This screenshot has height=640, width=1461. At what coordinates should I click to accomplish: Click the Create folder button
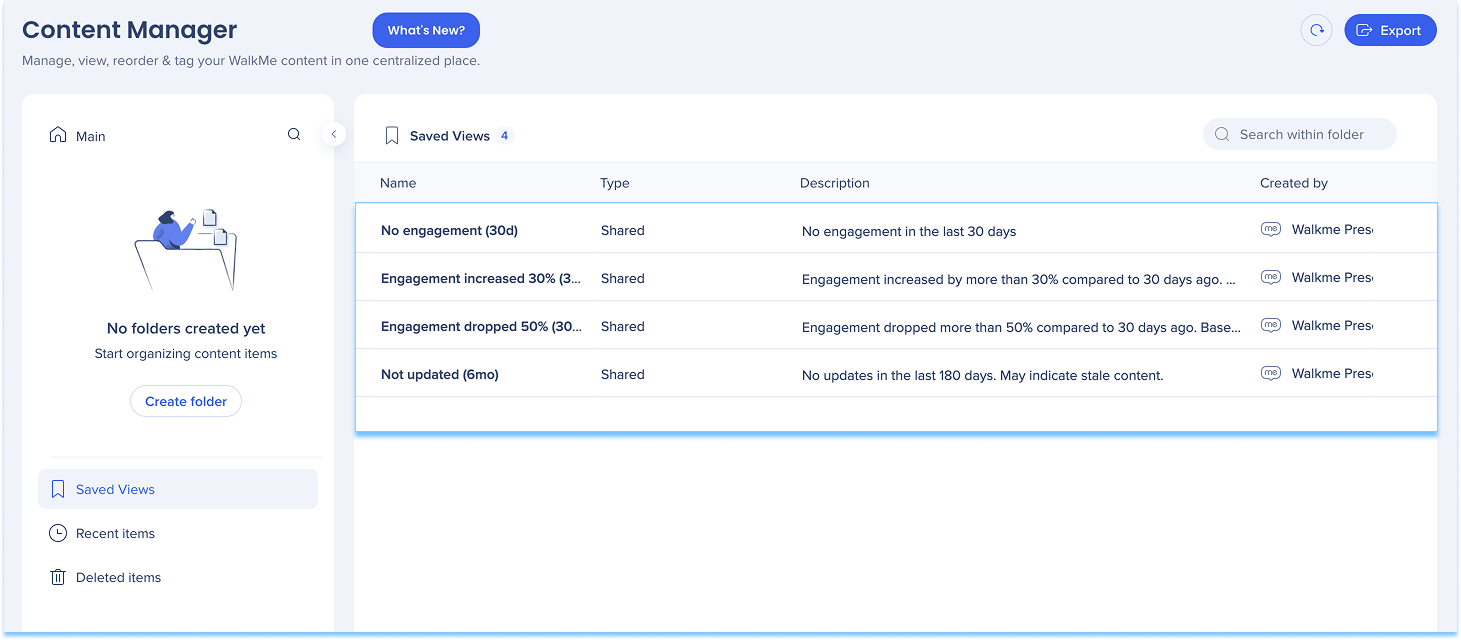coord(186,401)
